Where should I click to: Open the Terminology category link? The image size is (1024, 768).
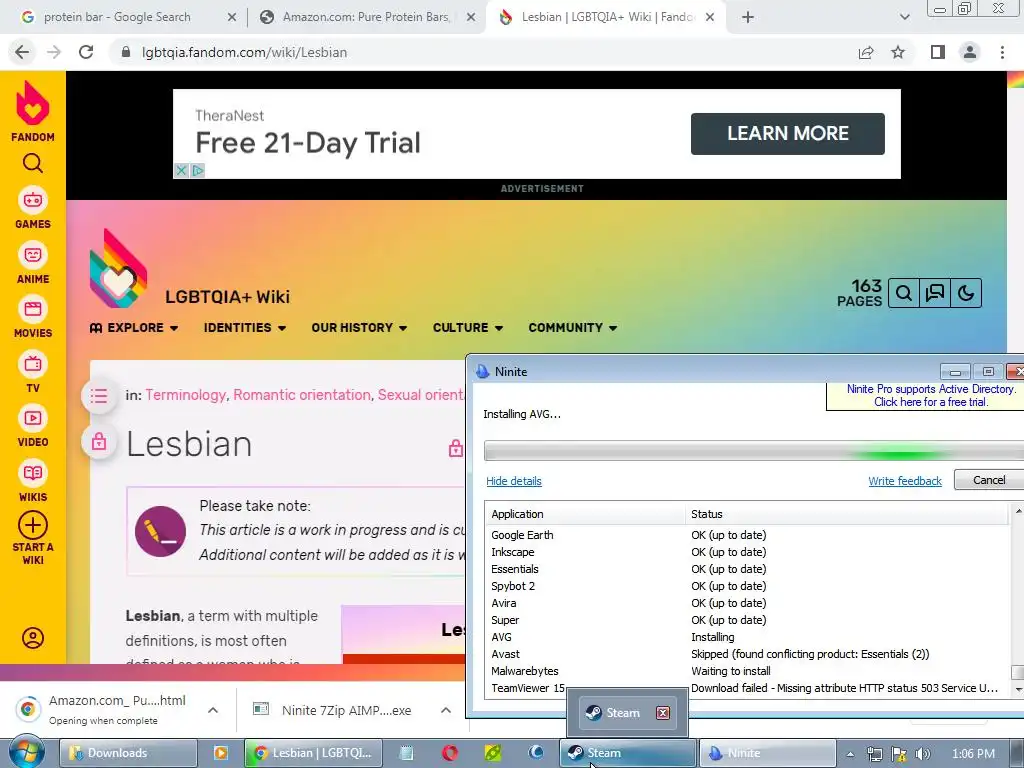(x=185, y=395)
